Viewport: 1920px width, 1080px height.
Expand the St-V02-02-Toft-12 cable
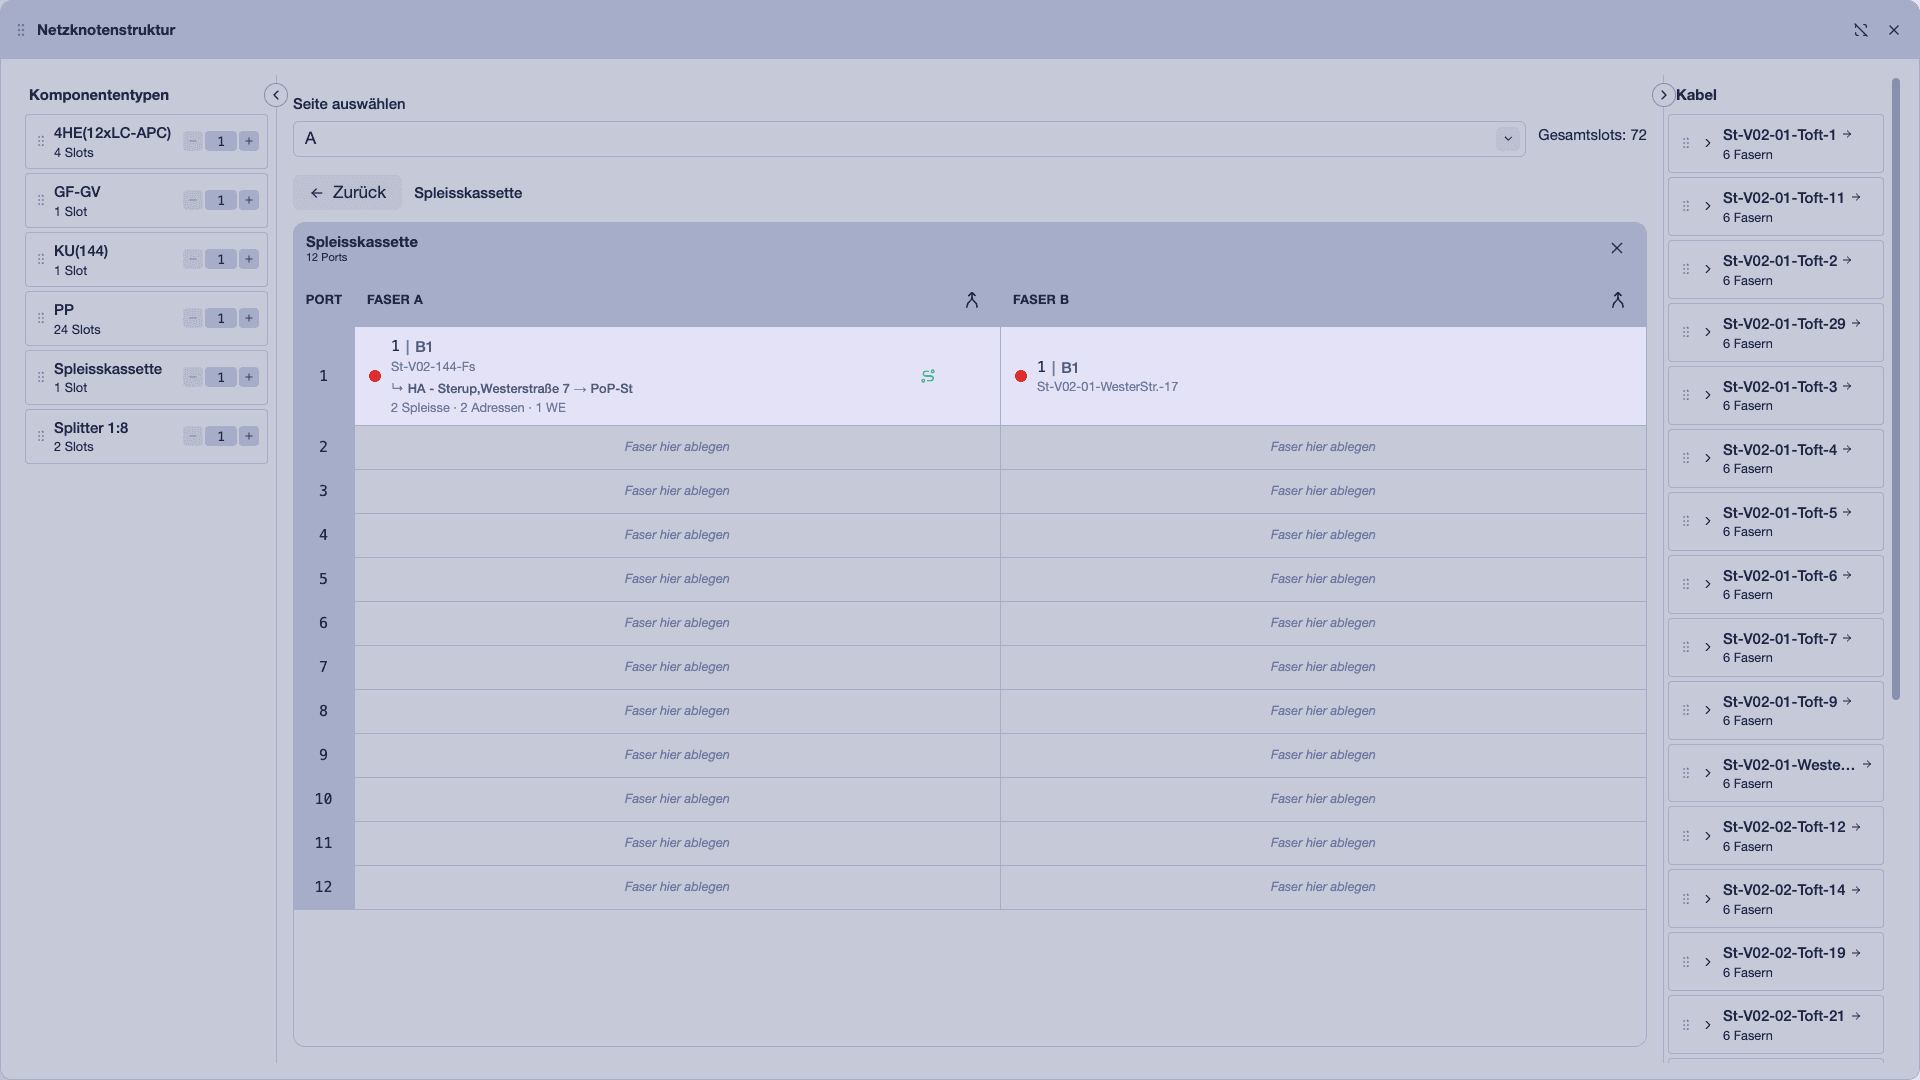(x=1708, y=835)
